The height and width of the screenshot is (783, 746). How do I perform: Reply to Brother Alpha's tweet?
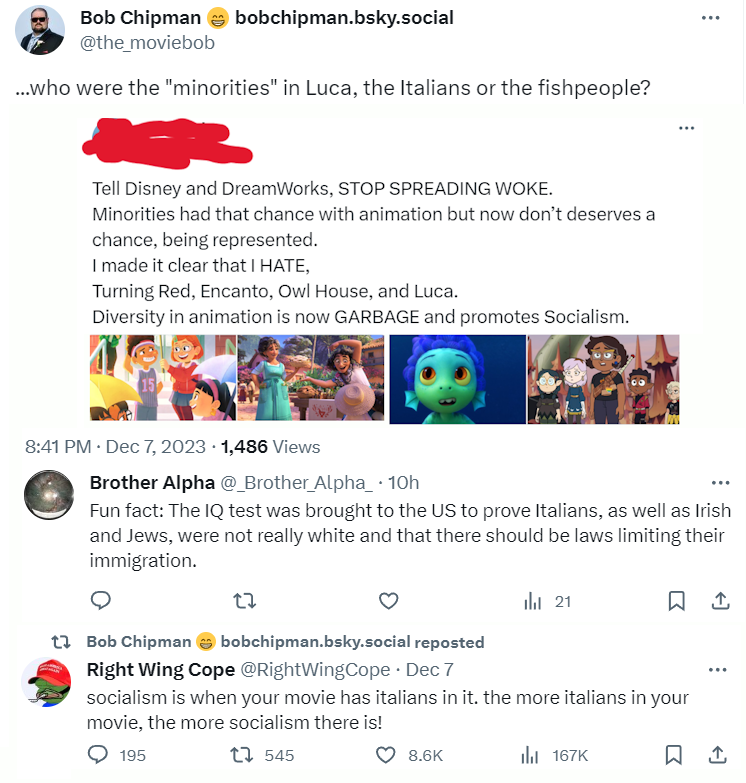click(100, 600)
